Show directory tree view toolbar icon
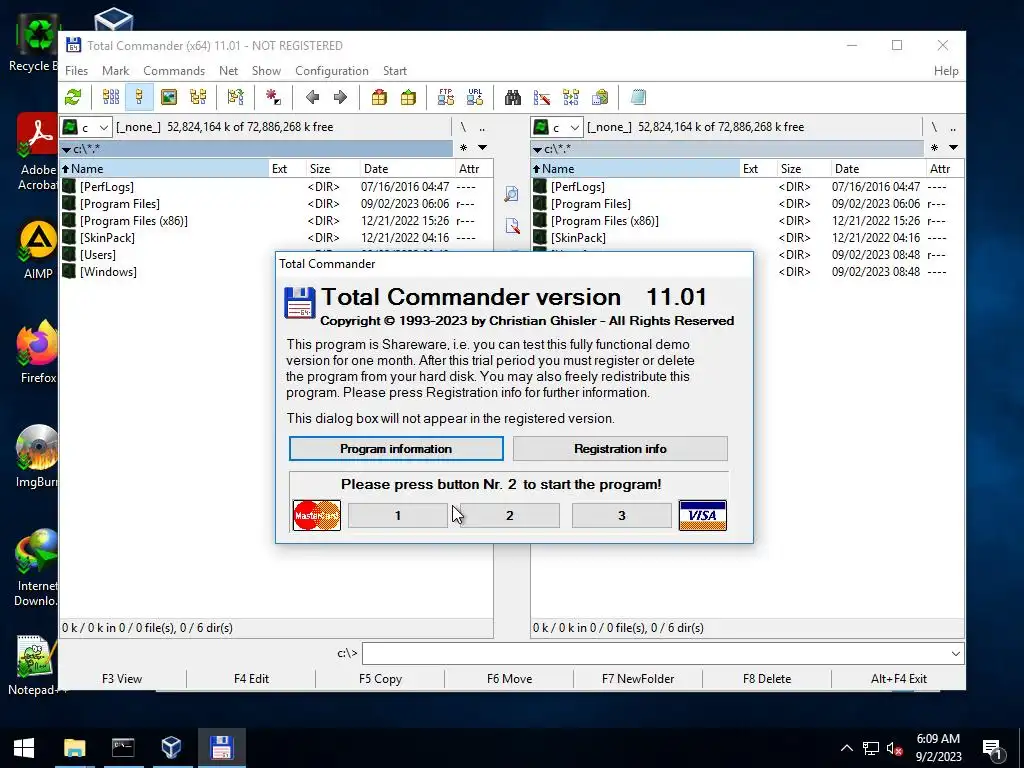Image resolution: width=1024 pixels, height=768 pixels. point(198,97)
